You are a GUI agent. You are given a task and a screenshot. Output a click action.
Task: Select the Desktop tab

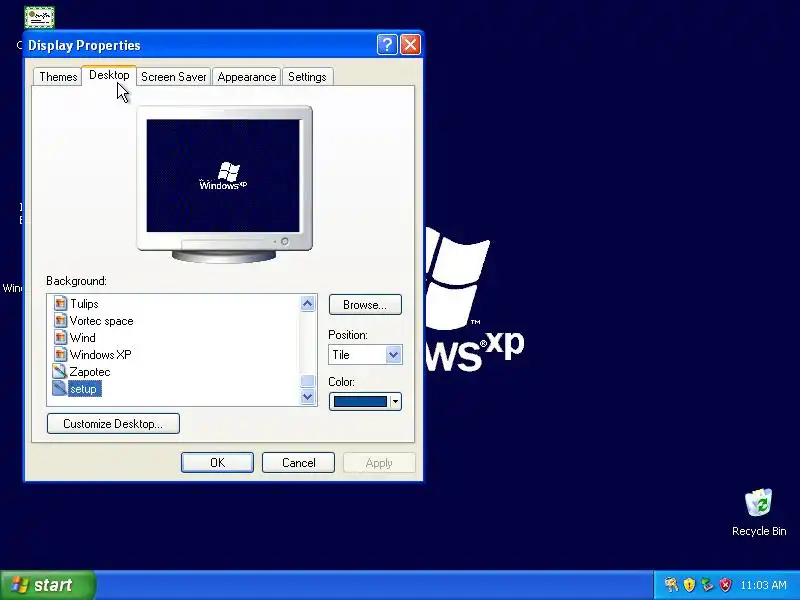click(x=109, y=75)
